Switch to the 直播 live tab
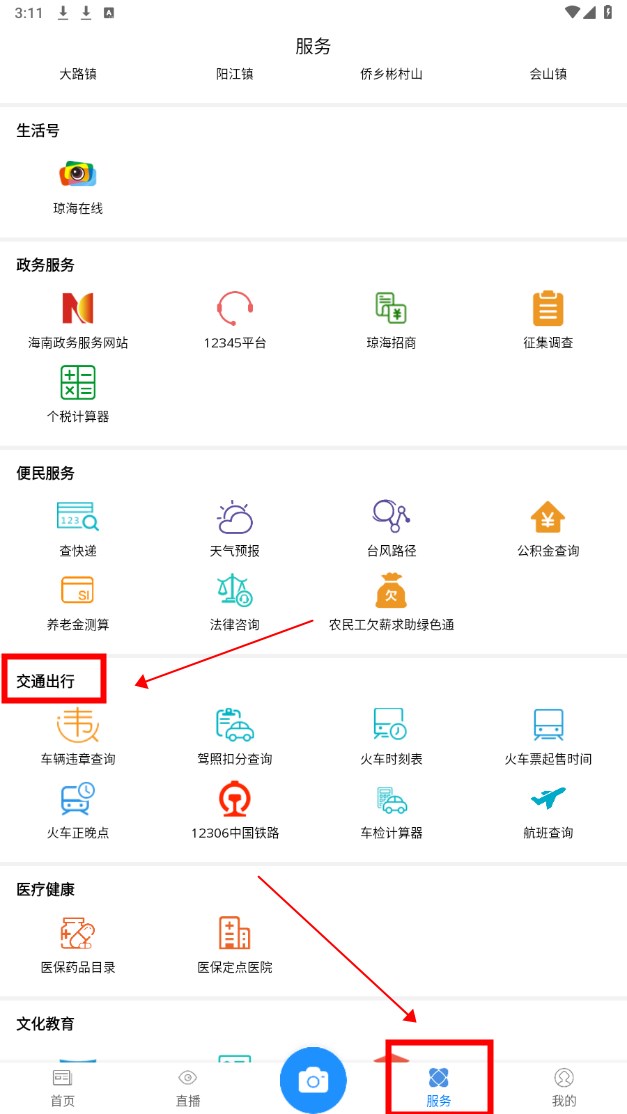Viewport: 627px width, 1114px height. tap(187, 1088)
